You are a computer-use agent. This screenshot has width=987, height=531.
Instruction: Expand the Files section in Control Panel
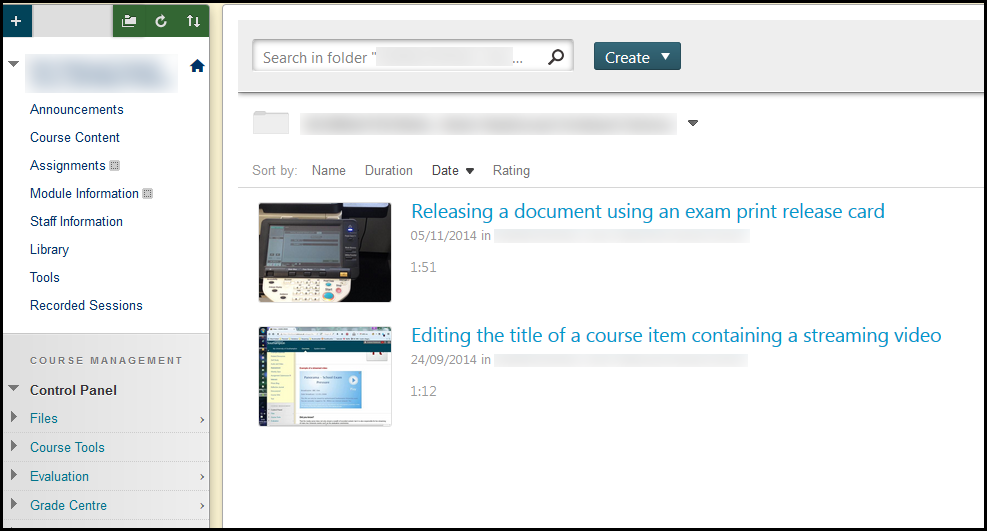(44, 418)
